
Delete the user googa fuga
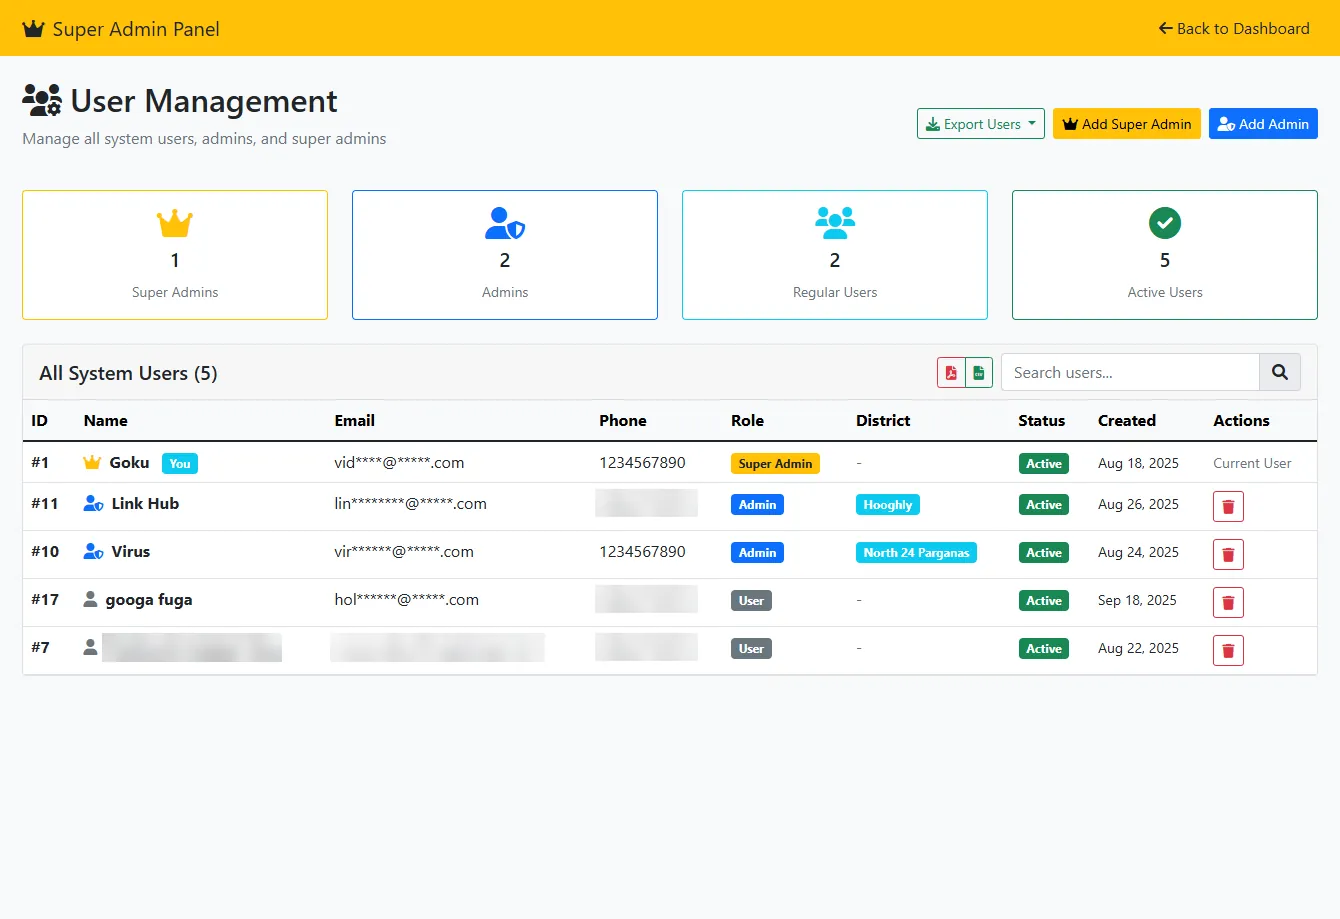coord(1228,603)
